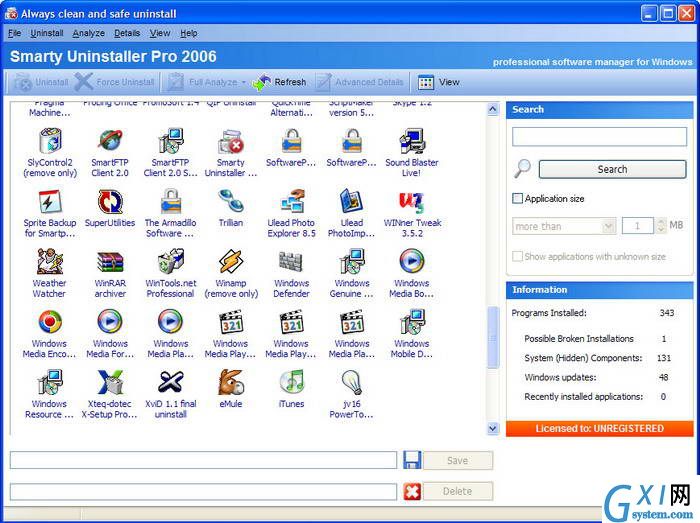Click the Force Uninstall toolbar button

pos(115,82)
